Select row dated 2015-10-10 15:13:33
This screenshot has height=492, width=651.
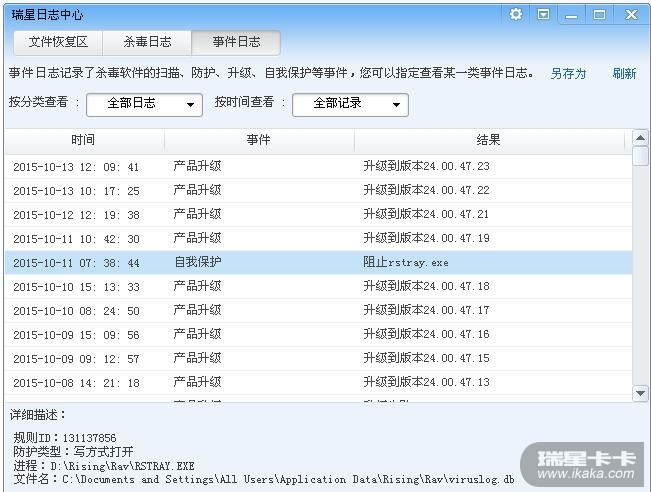319,287
